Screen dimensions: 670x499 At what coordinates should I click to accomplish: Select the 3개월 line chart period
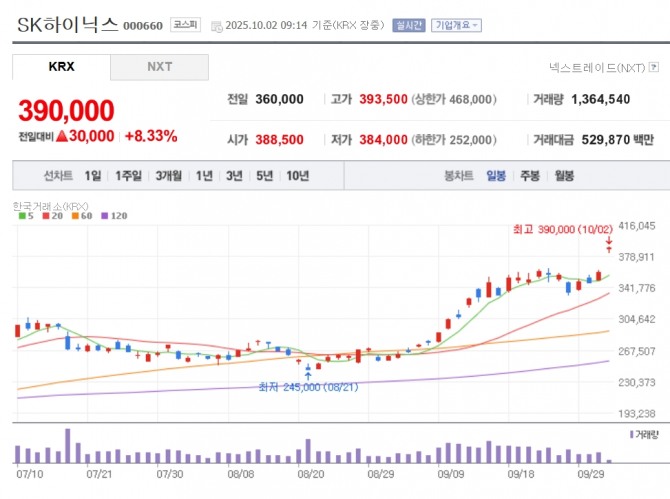[168, 176]
